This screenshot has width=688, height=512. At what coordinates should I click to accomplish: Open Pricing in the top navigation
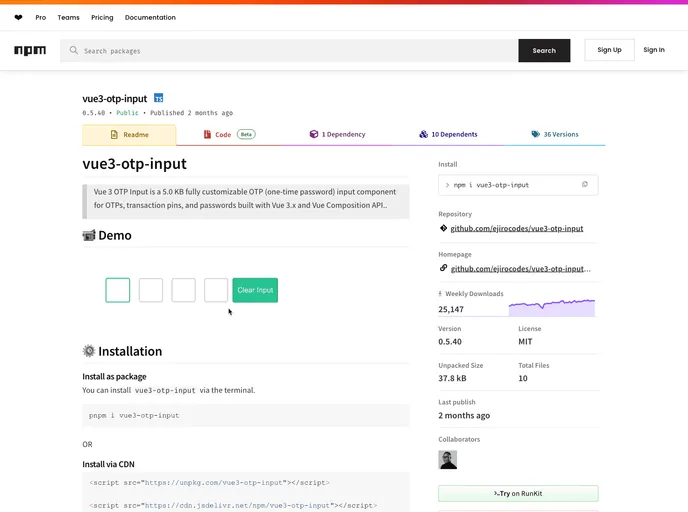click(x=102, y=18)
